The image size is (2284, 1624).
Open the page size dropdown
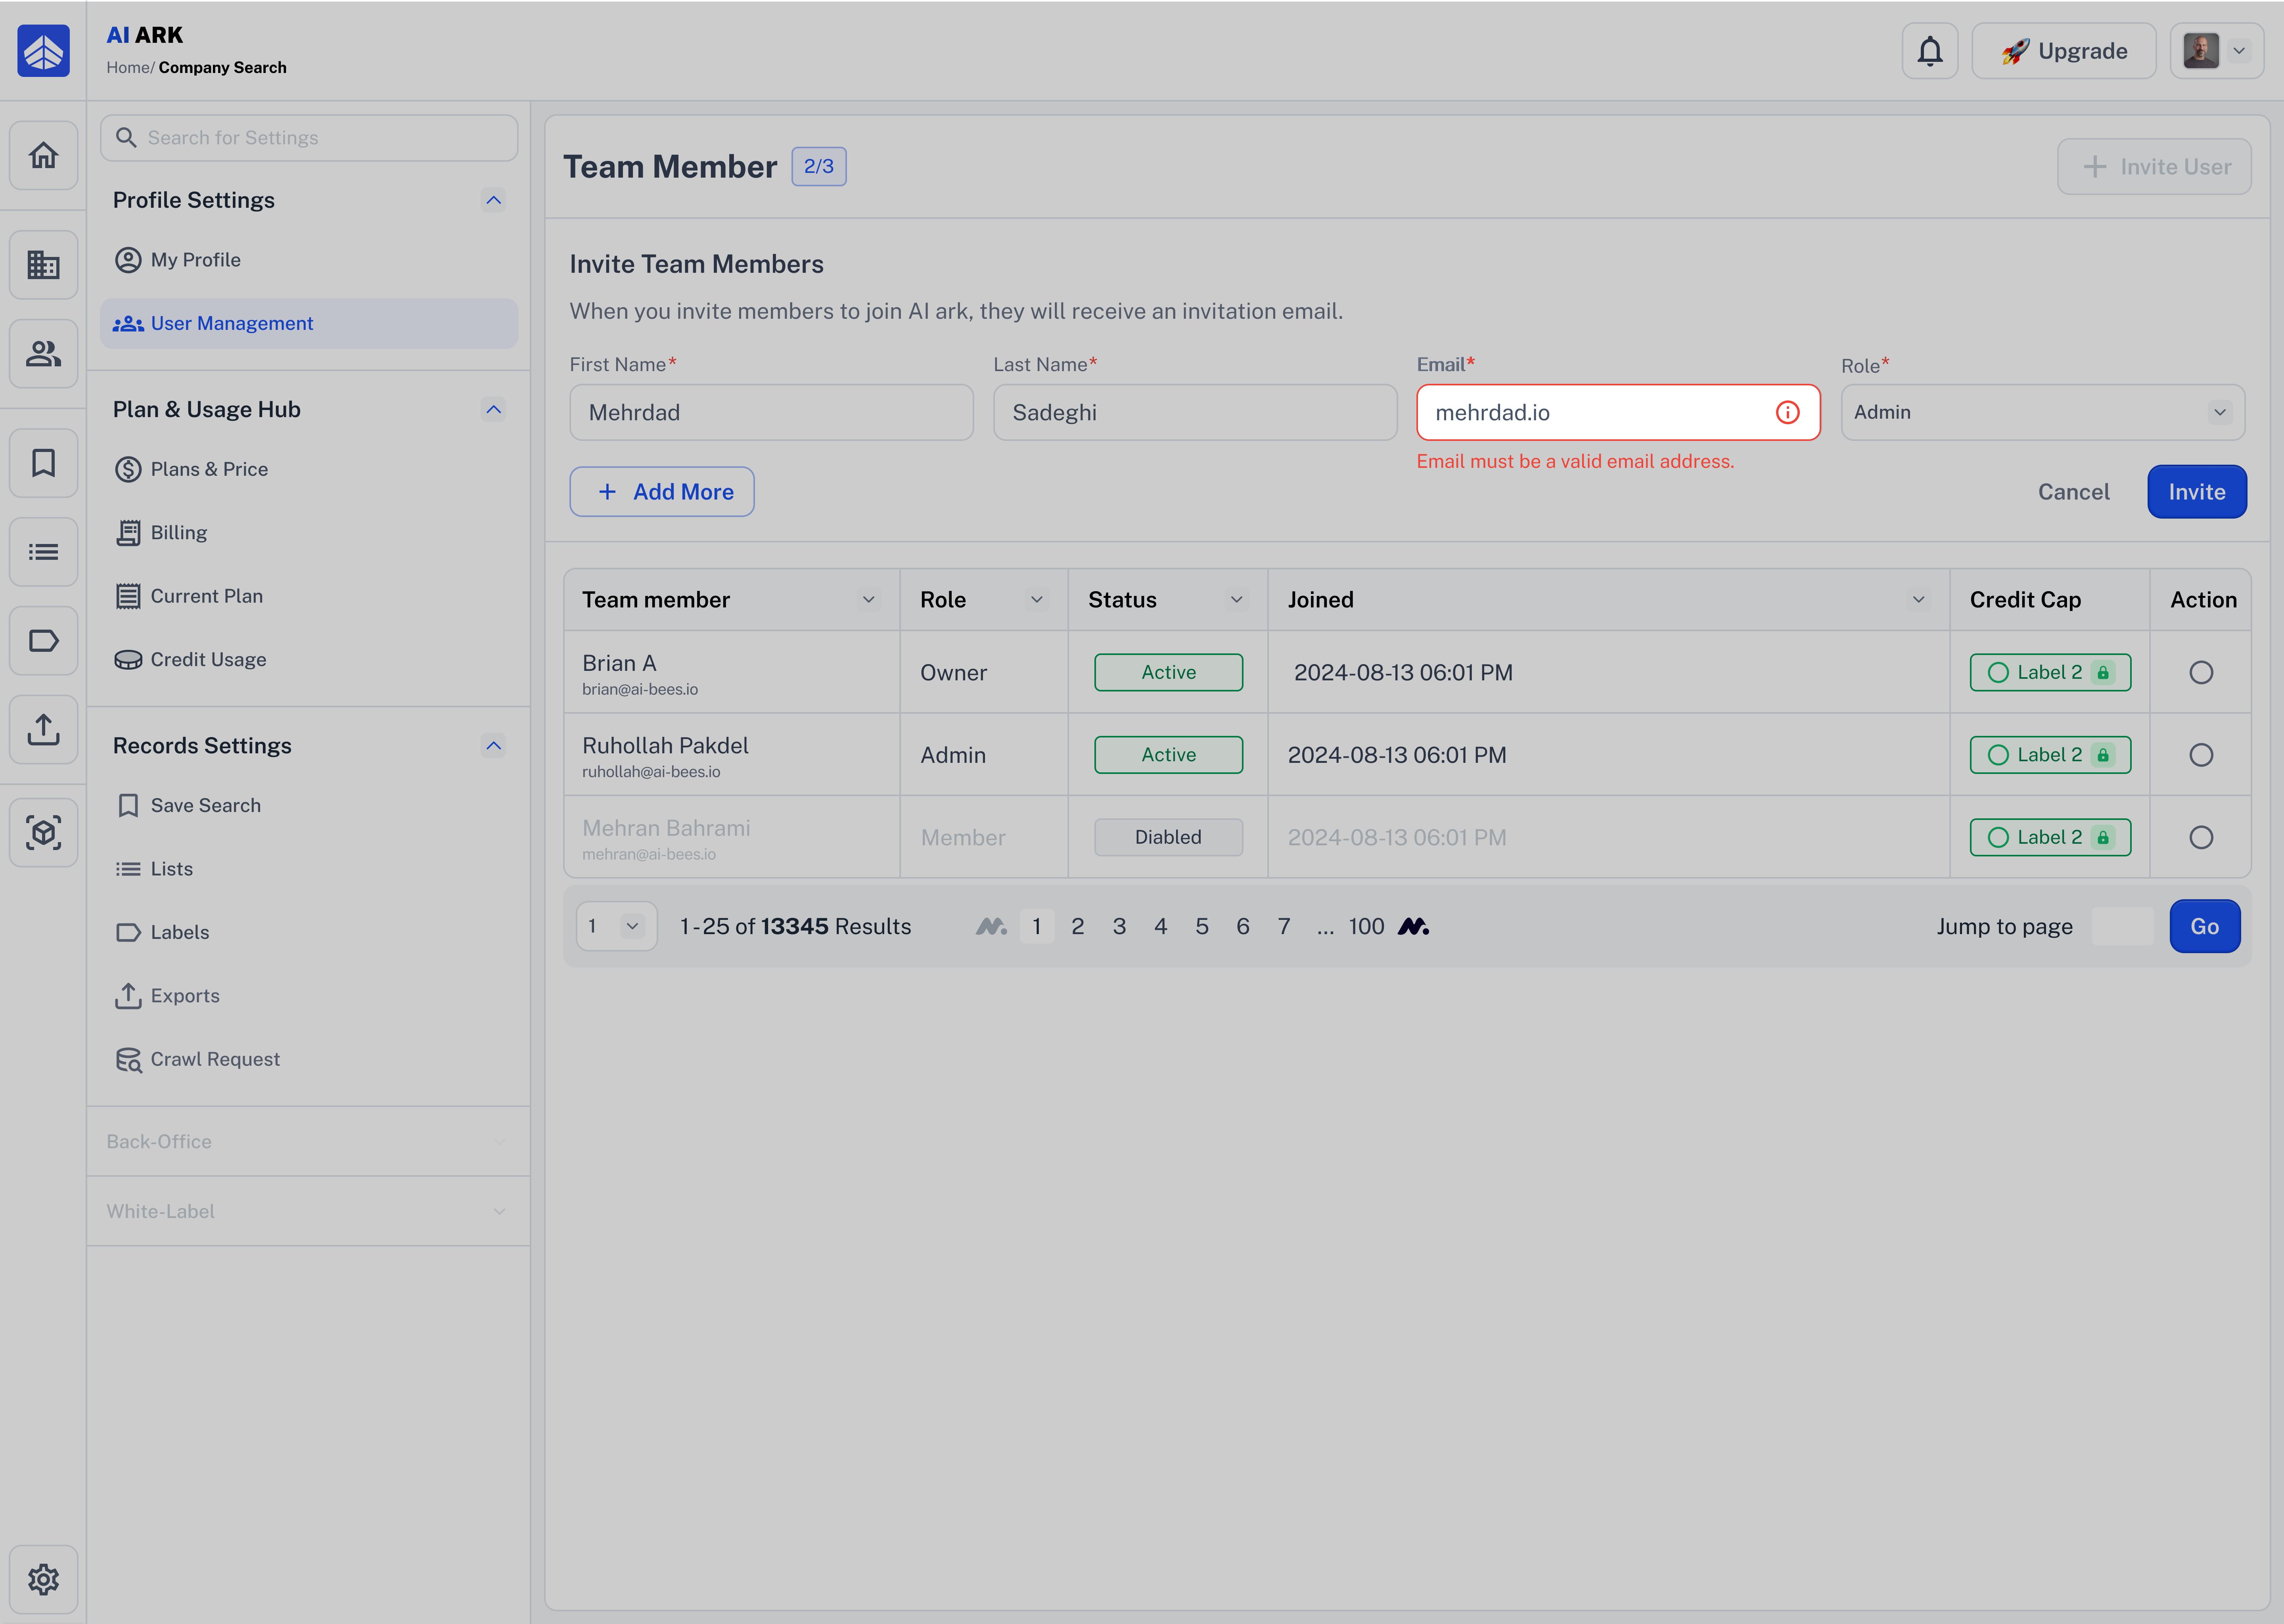click(x=616, y=927)
